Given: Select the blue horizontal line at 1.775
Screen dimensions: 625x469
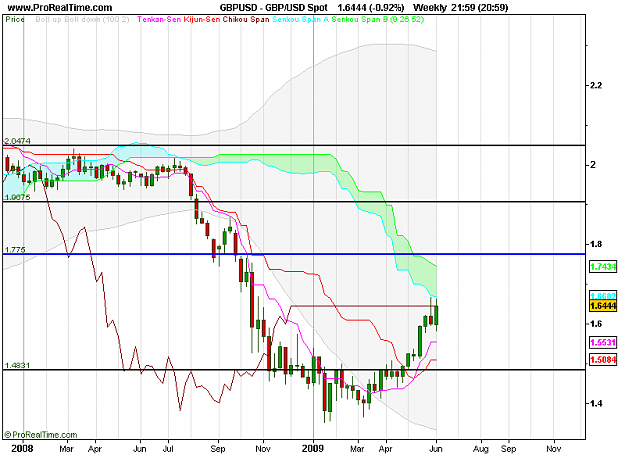Looking at the screenshot, I should (294, 254).
